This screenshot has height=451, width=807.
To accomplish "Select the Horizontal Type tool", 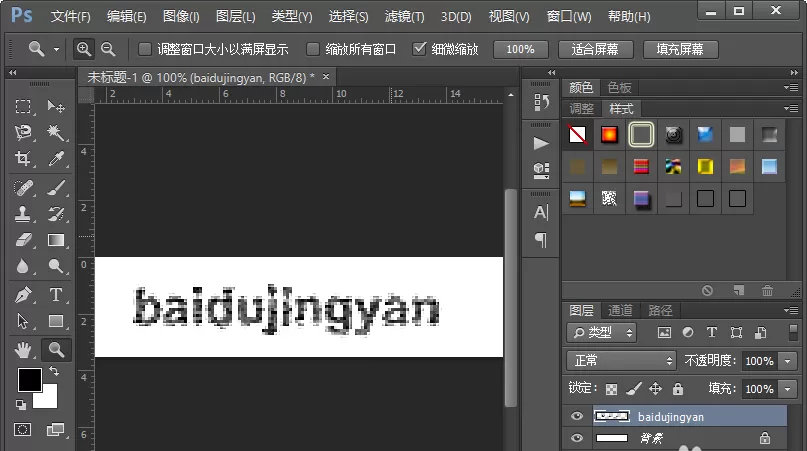I will [x=56, y=295].
